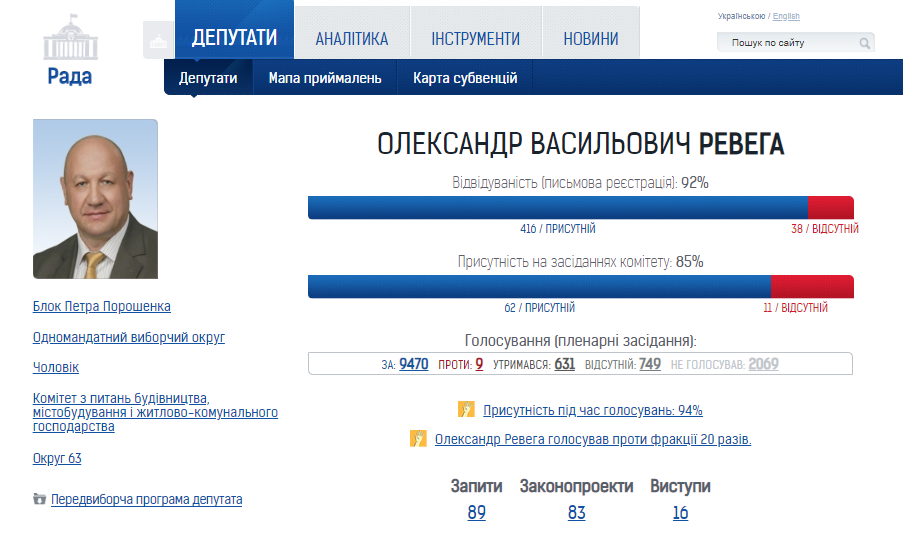Click the ПРОТИ votes count 9
The image size is (903, 535).
[479, 364]
